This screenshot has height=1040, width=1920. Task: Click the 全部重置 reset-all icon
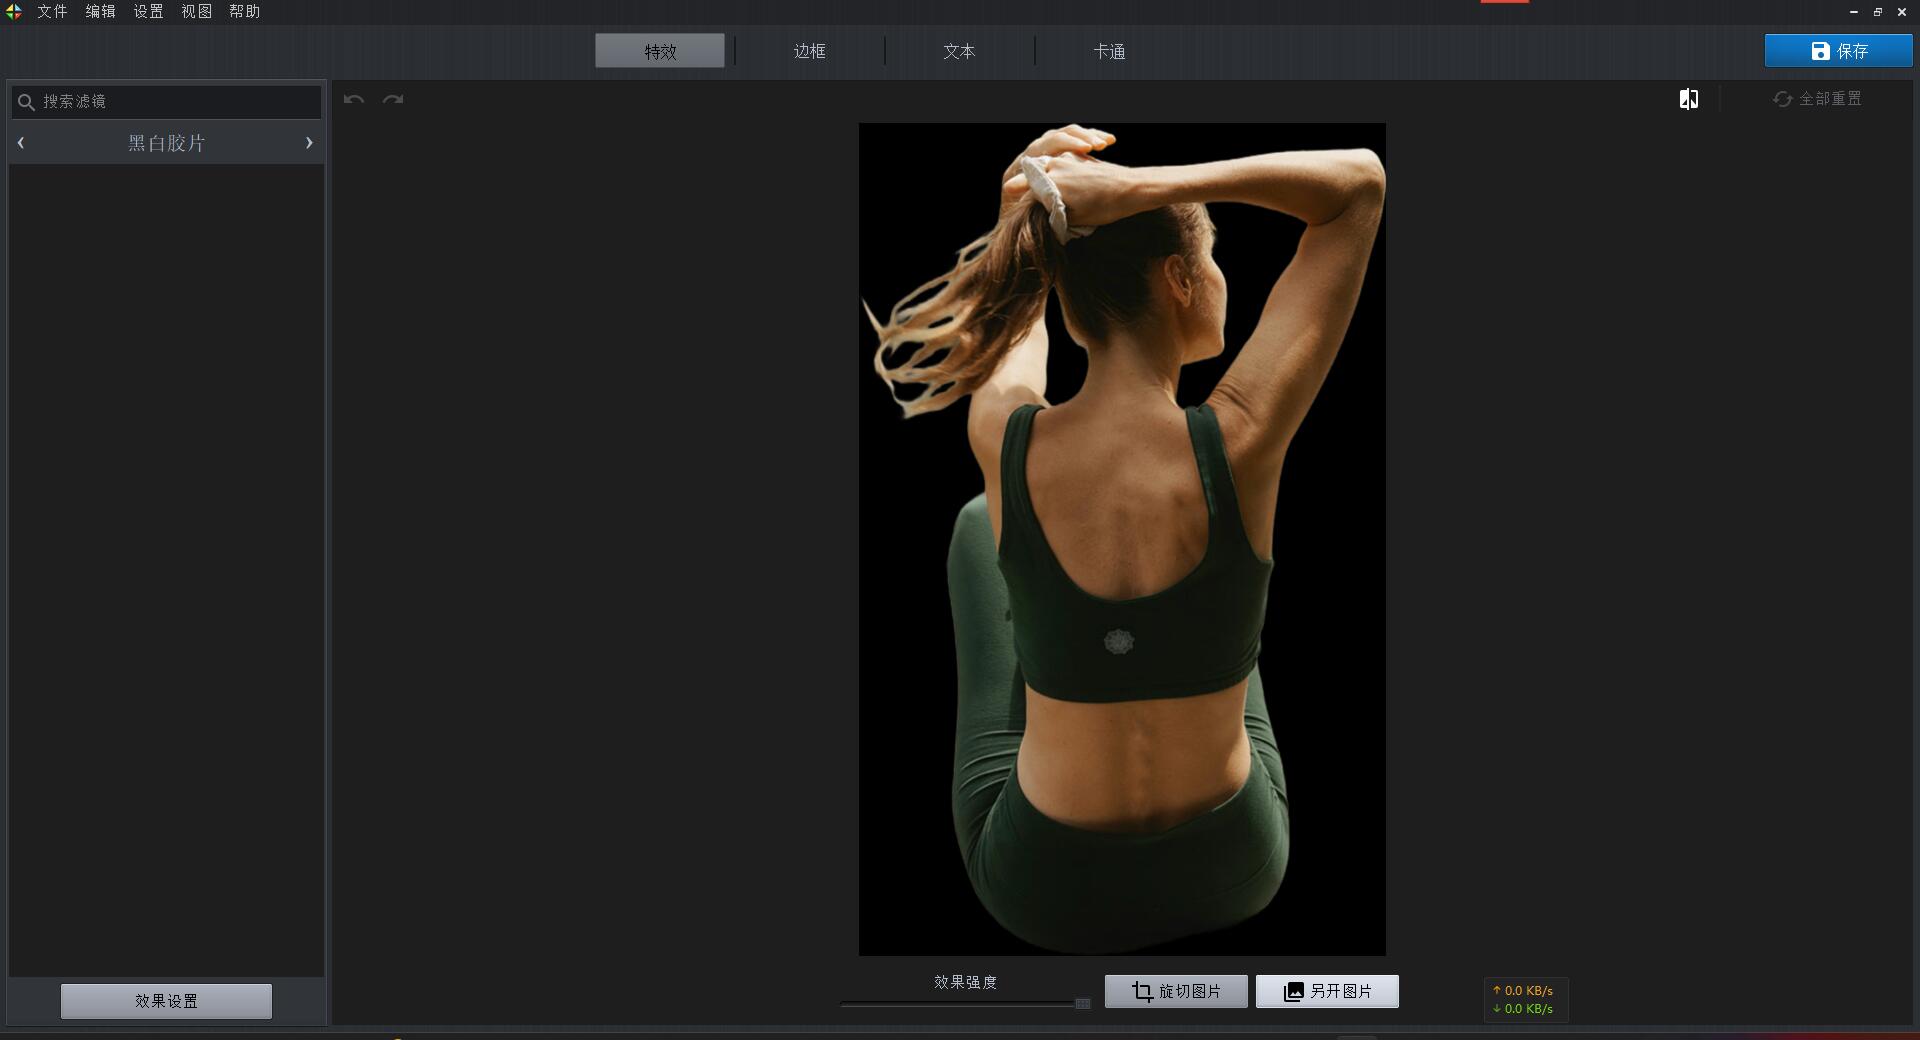click(x=1782, y=99)
